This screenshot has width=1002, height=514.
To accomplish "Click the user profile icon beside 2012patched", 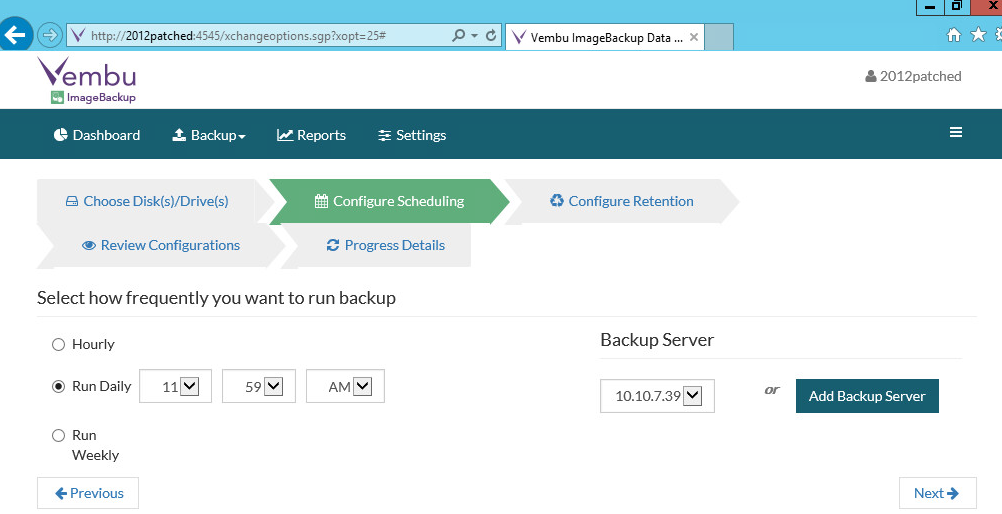I will pos(870,77).
